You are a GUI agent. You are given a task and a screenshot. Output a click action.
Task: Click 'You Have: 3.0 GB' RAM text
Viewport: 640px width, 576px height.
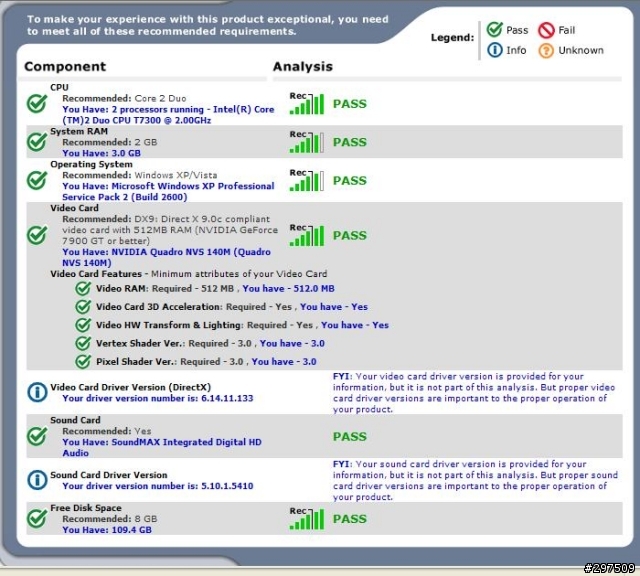pos(101,153)
